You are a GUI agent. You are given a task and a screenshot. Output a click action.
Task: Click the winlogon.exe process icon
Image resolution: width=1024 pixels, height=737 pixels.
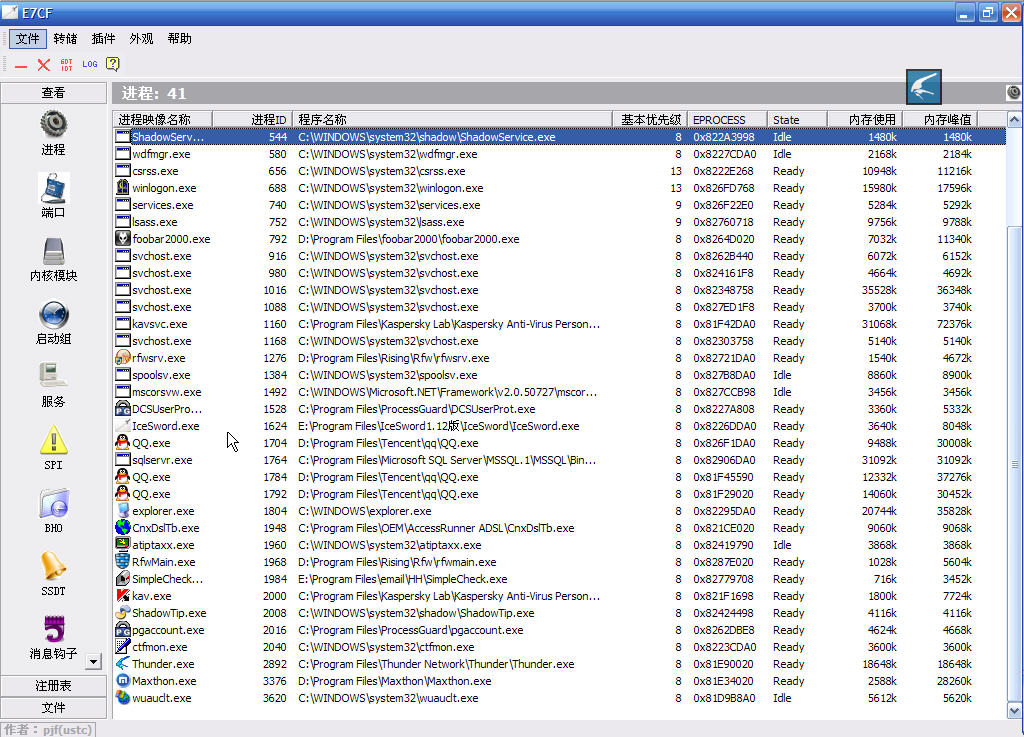pos(122,188)
